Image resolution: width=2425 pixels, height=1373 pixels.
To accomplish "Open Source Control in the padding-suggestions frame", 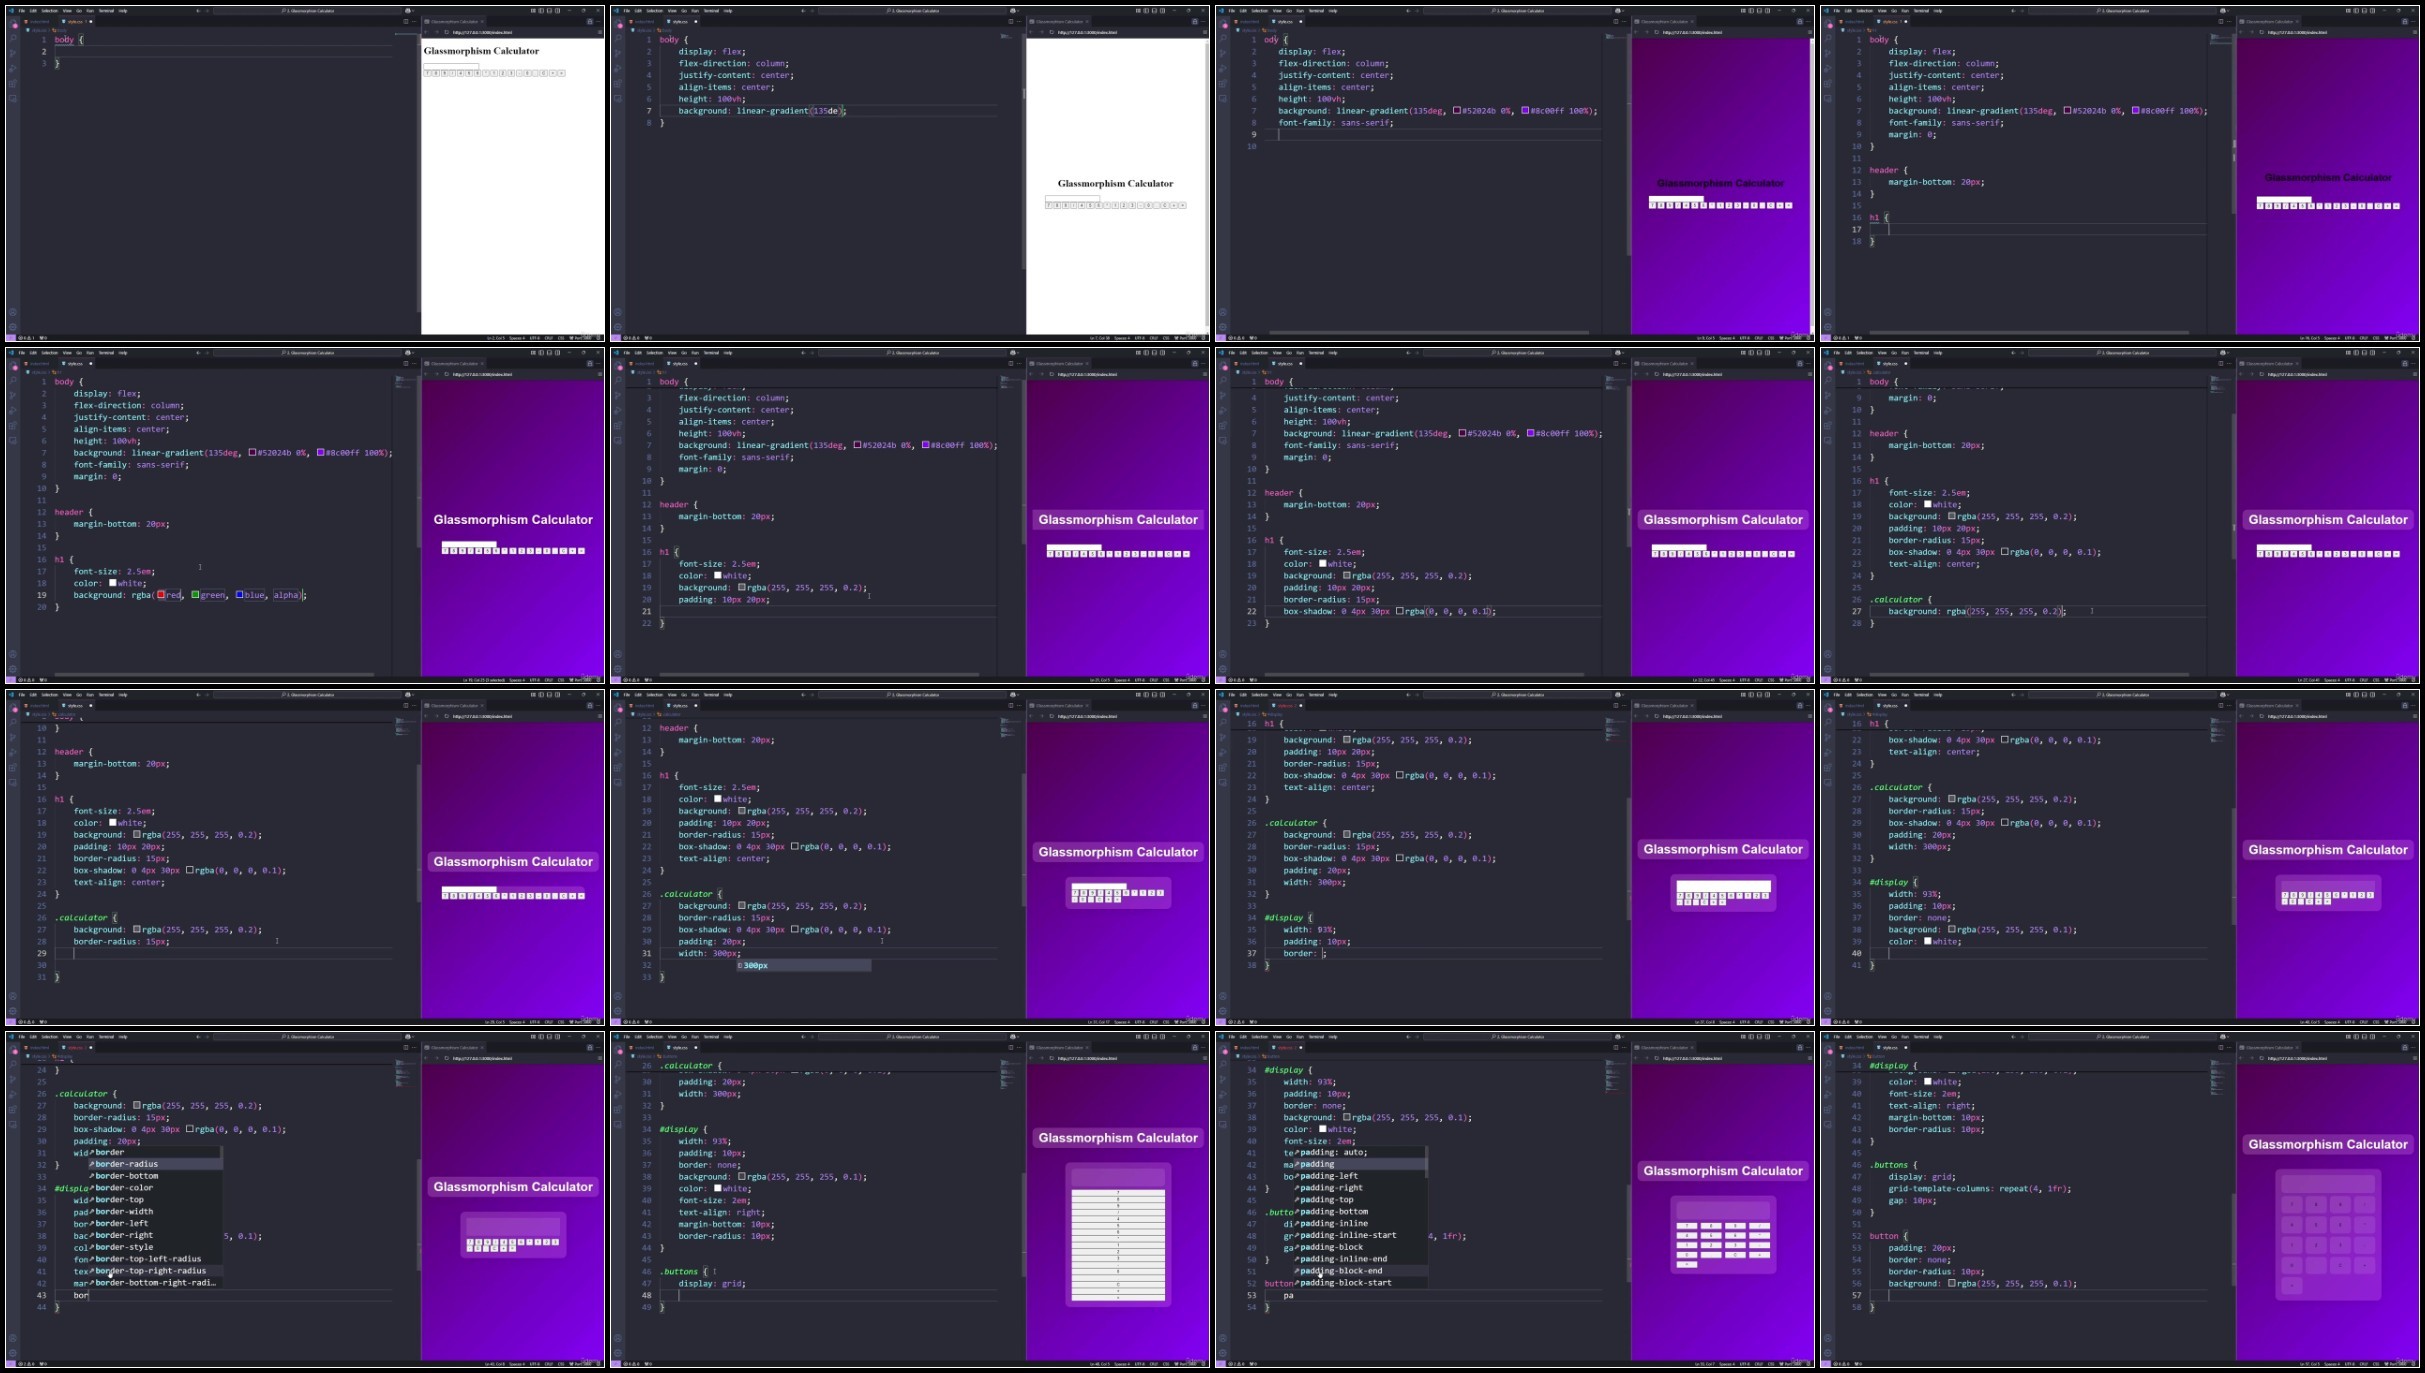I will click(x=1223, y=1078).
